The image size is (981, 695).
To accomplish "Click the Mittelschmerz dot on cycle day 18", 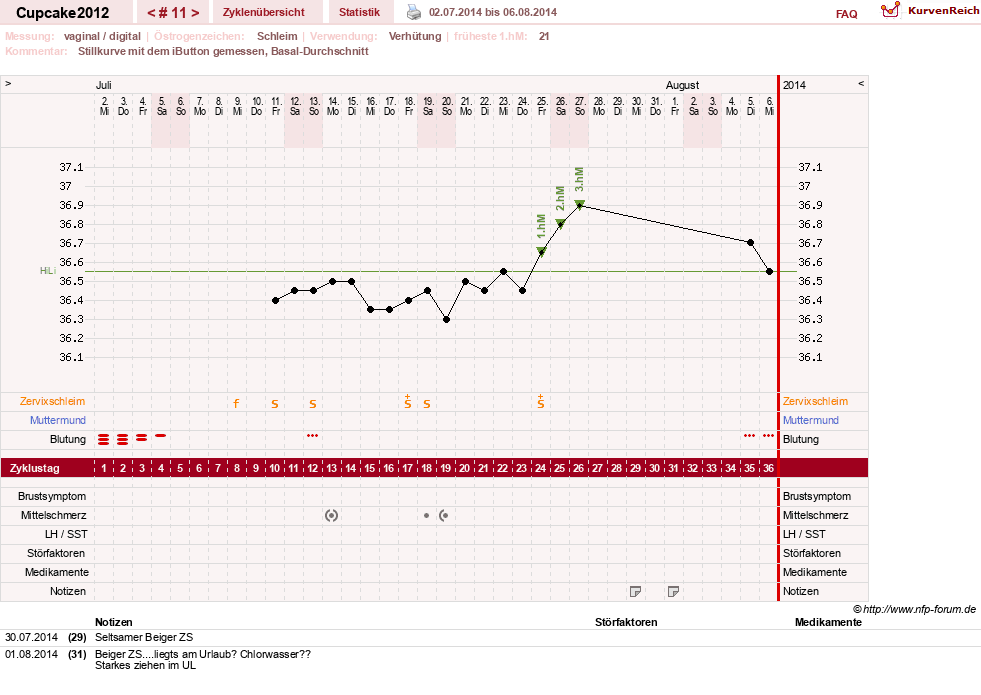I will (427, 515).
